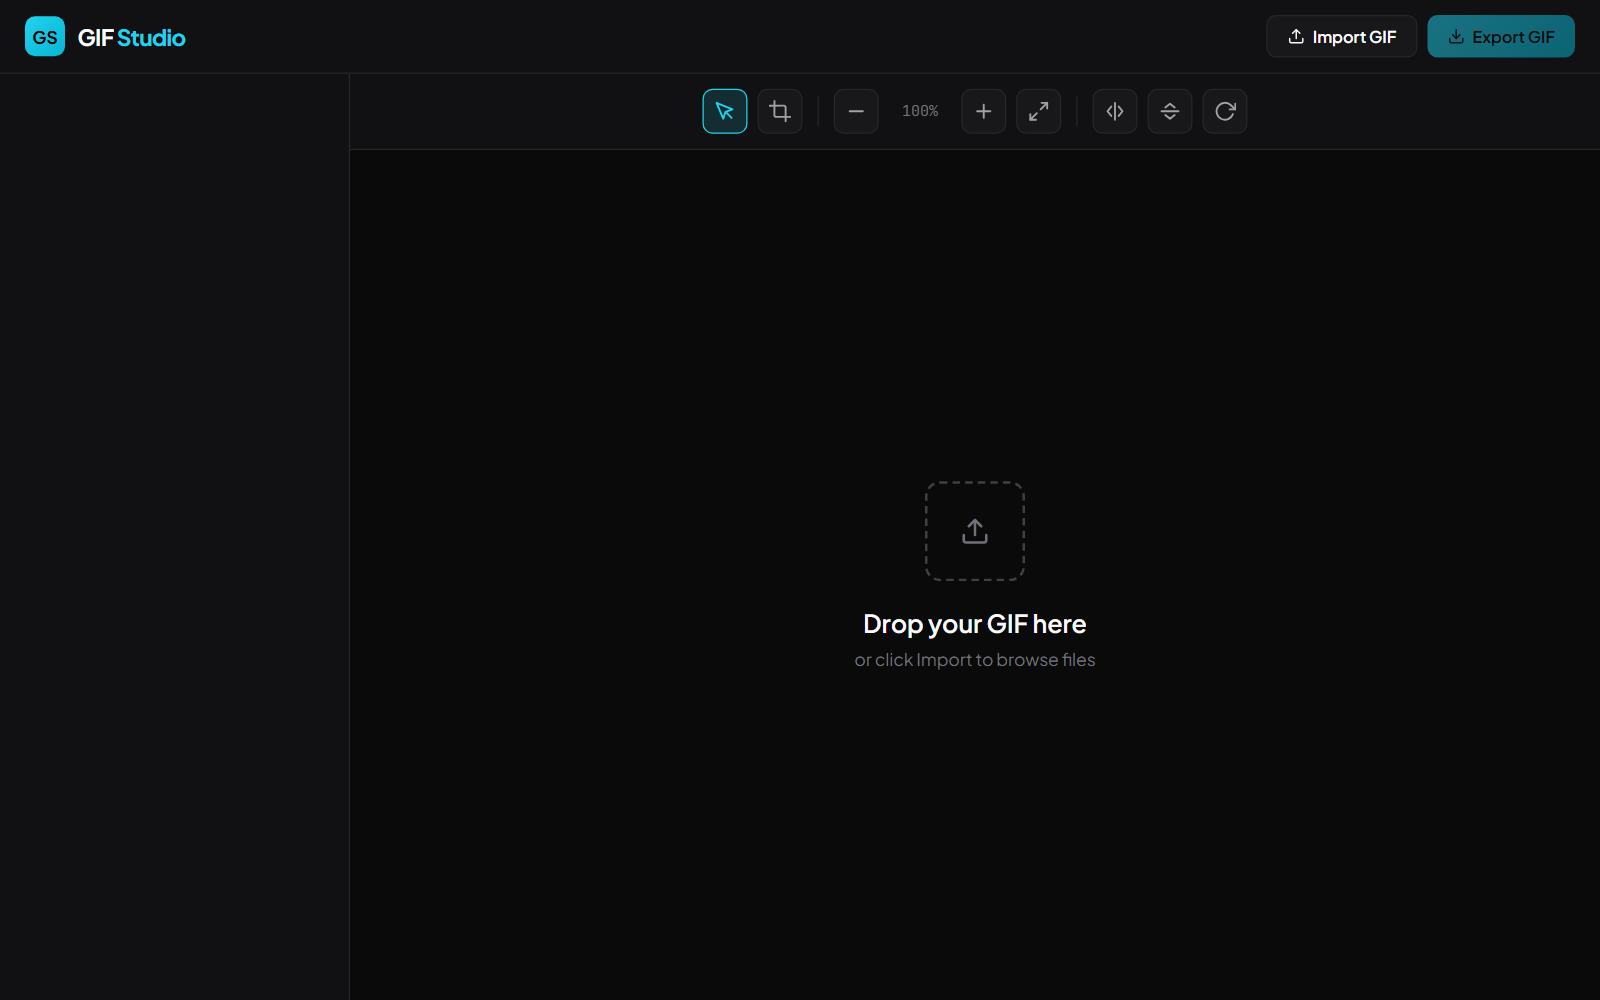Flip the image vertically

click(1169, 111)
